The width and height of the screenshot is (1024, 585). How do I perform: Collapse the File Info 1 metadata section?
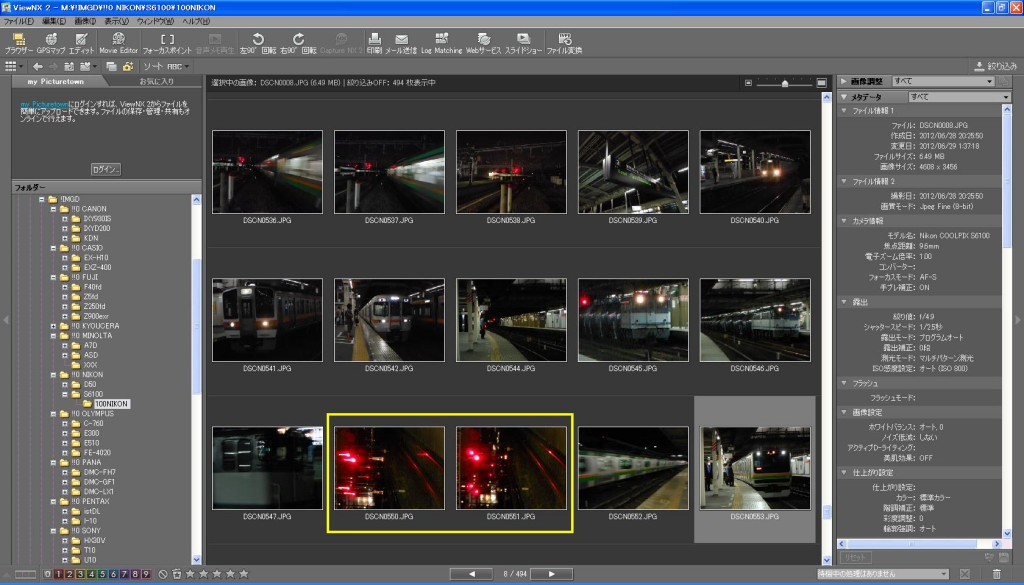[x=845, y=110]
